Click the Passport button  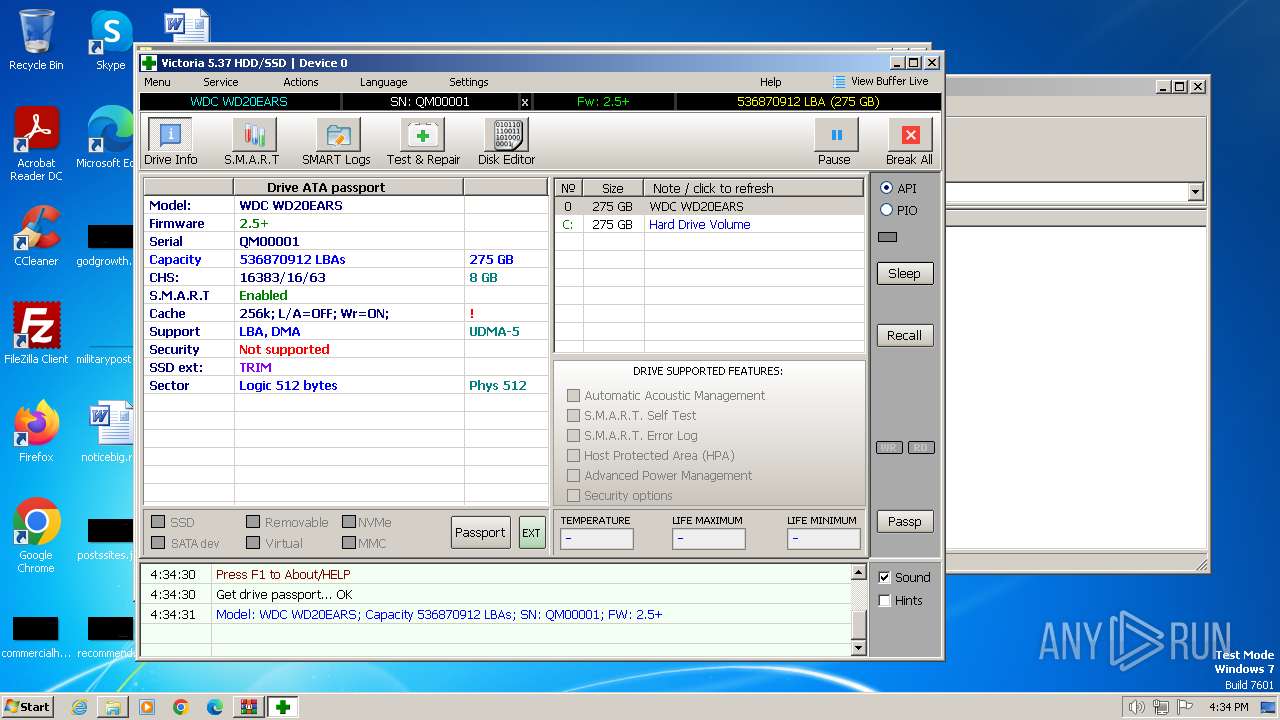click(x=480, y=532)
